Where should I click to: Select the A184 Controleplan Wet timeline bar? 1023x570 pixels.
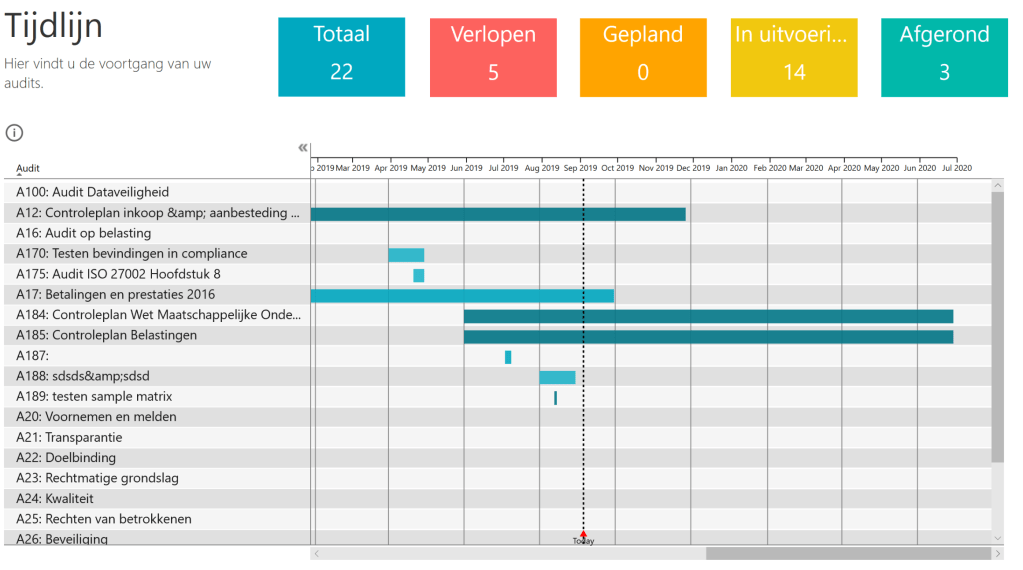coord(707,316)
